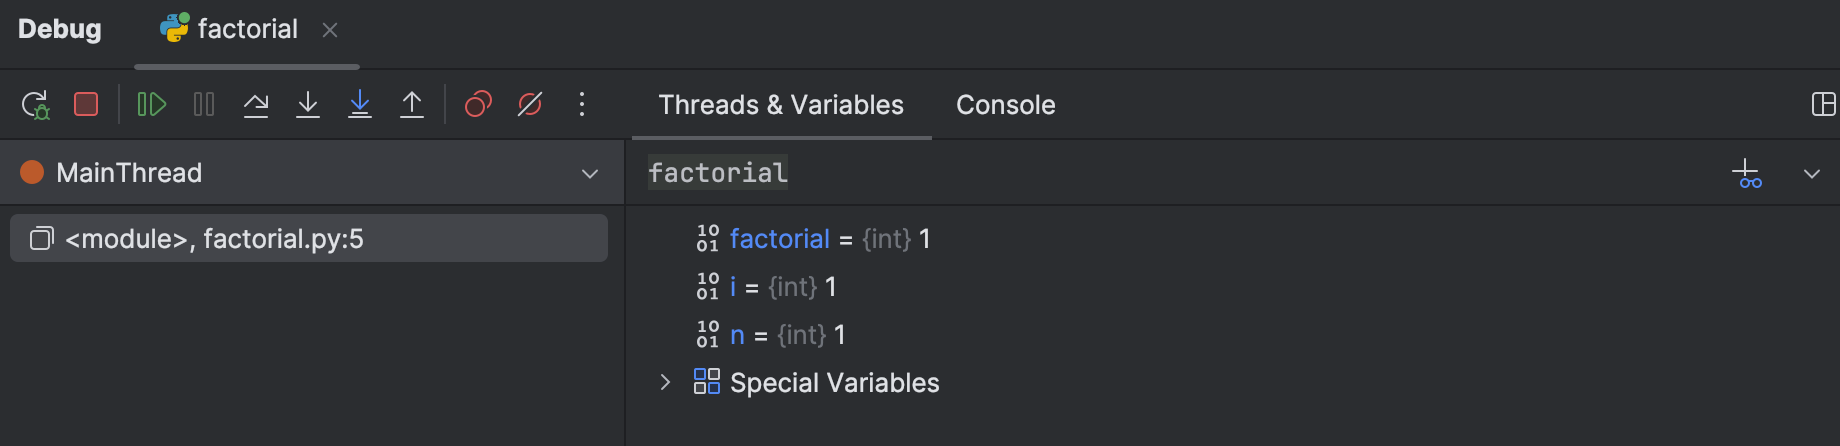1840x446 pixels.
Task: Resume program execution
Action: point(151,104)
